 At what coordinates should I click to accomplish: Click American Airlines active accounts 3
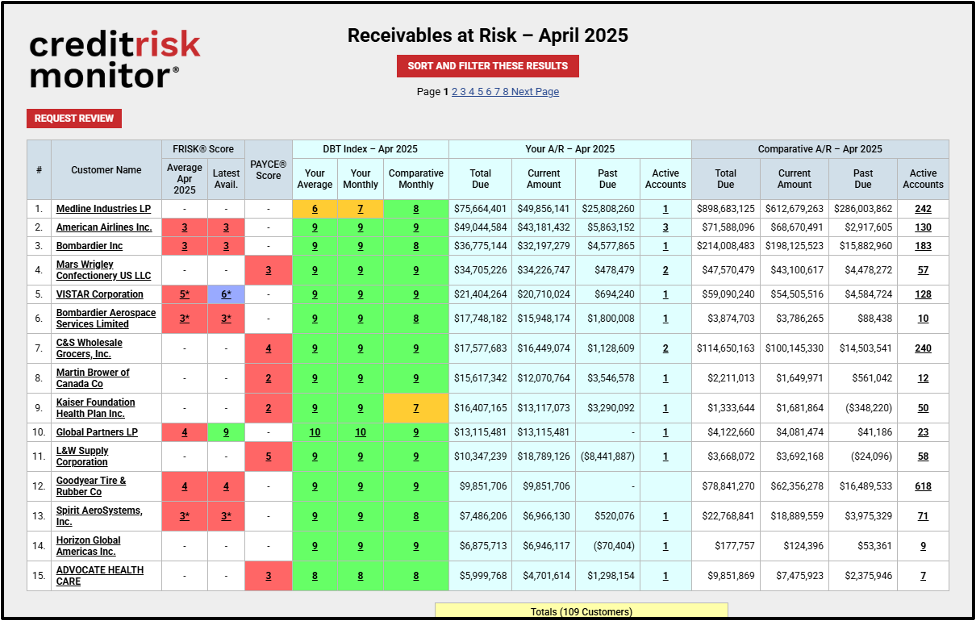click(665, 228)
